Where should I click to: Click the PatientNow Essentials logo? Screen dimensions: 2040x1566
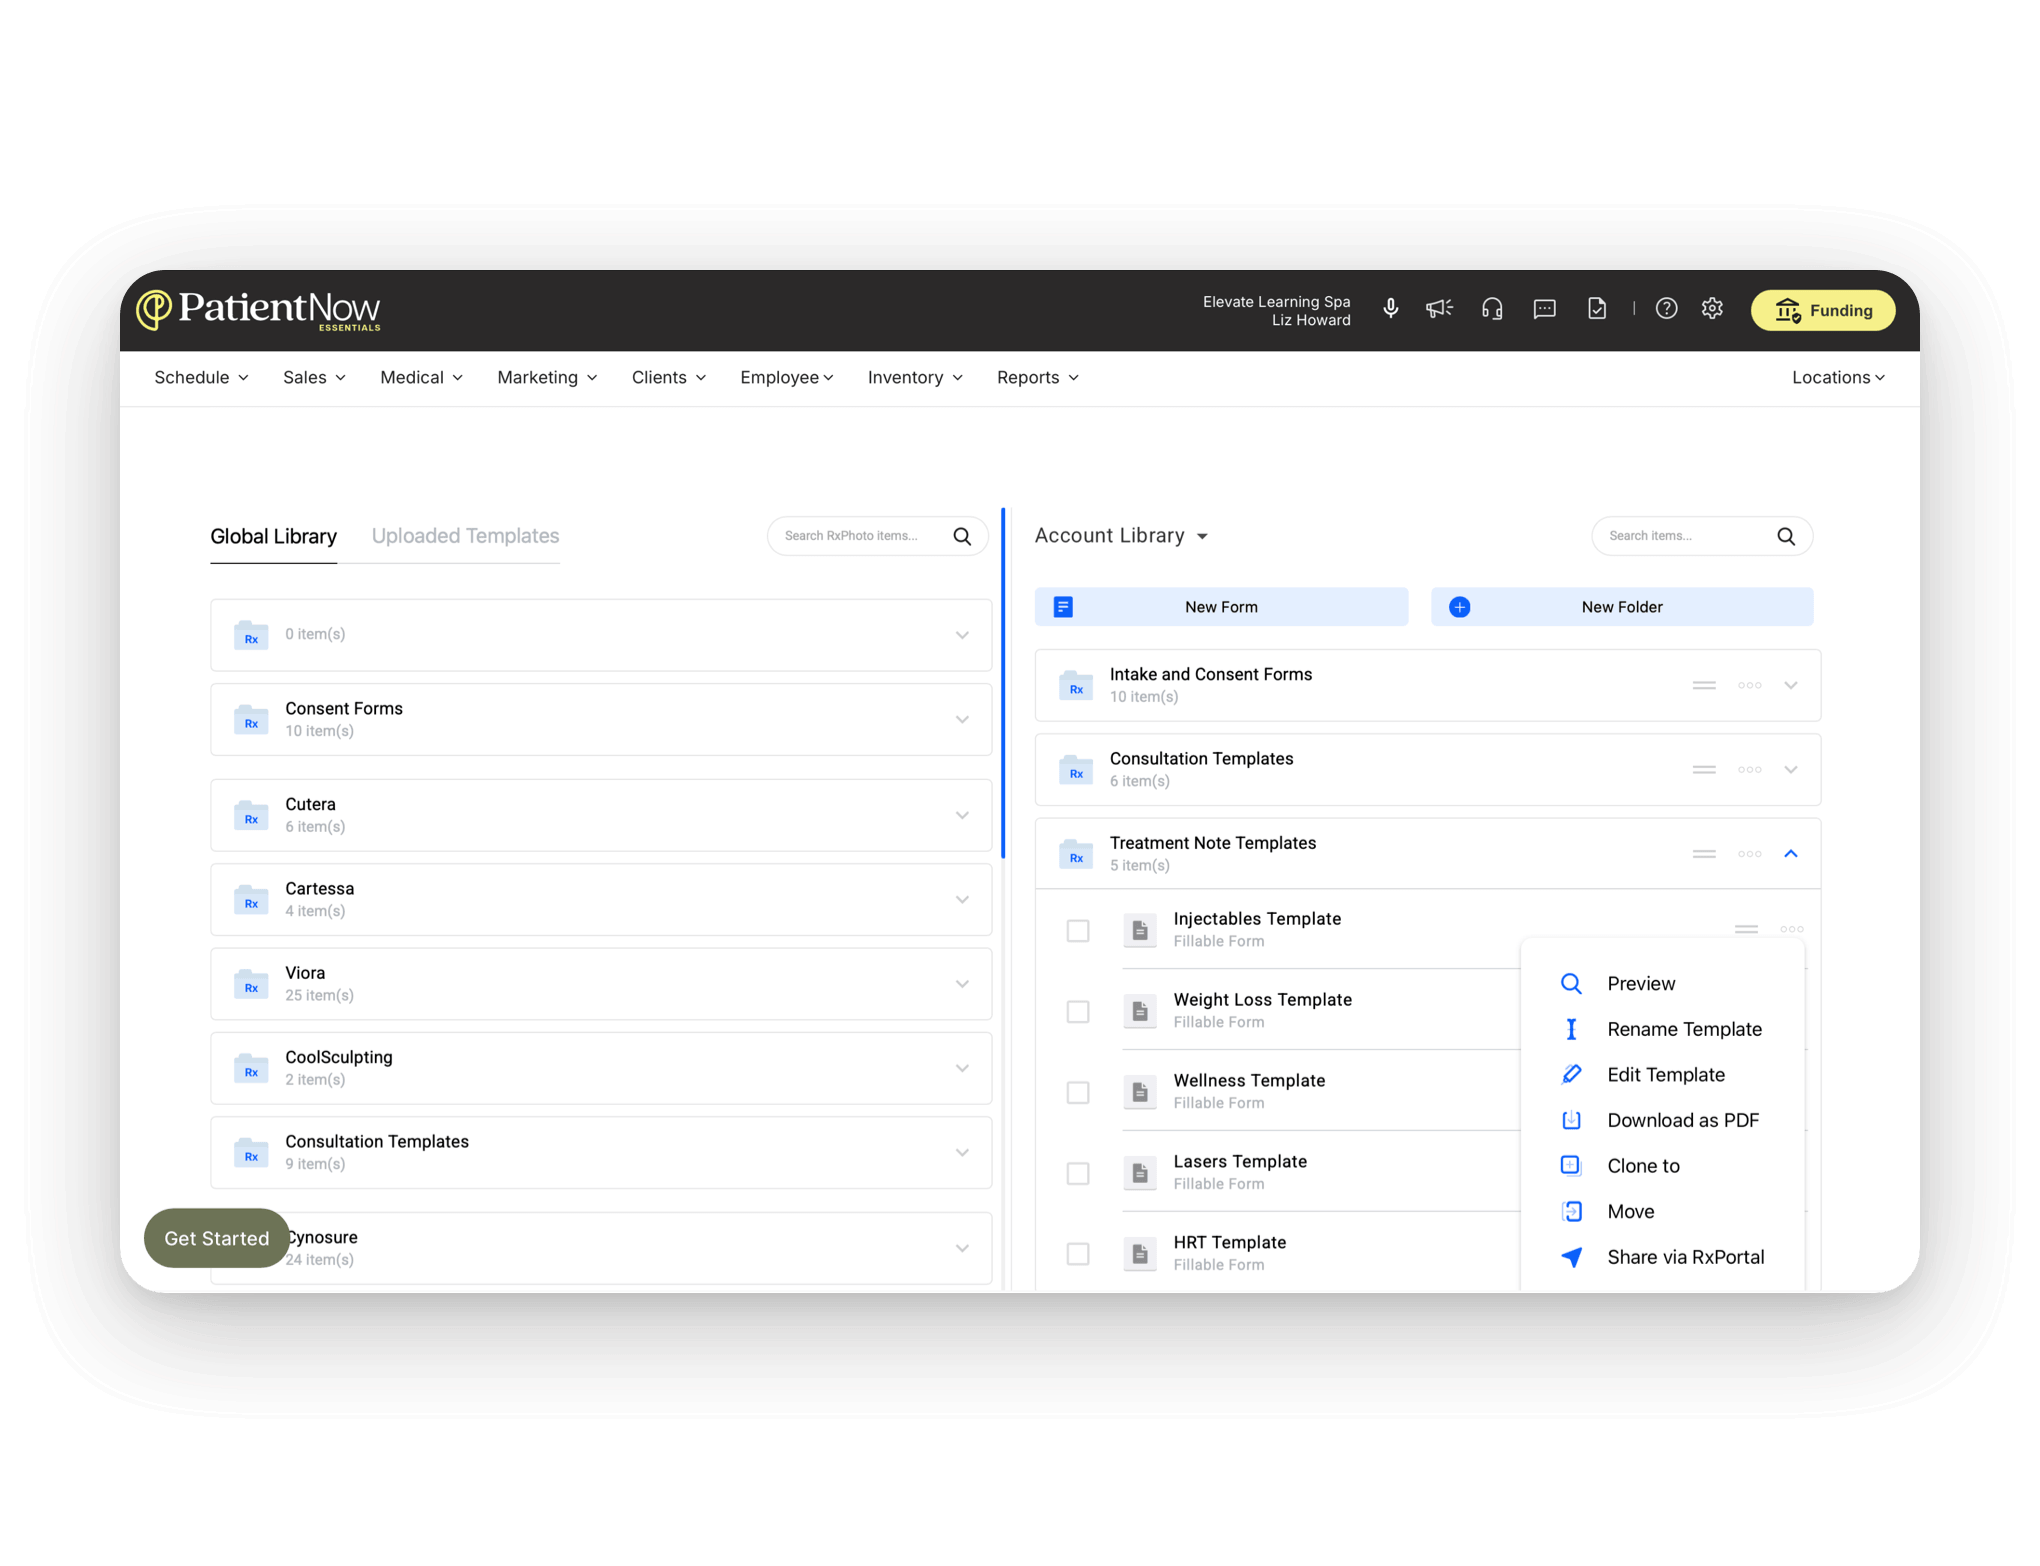[x=259, y=310]
